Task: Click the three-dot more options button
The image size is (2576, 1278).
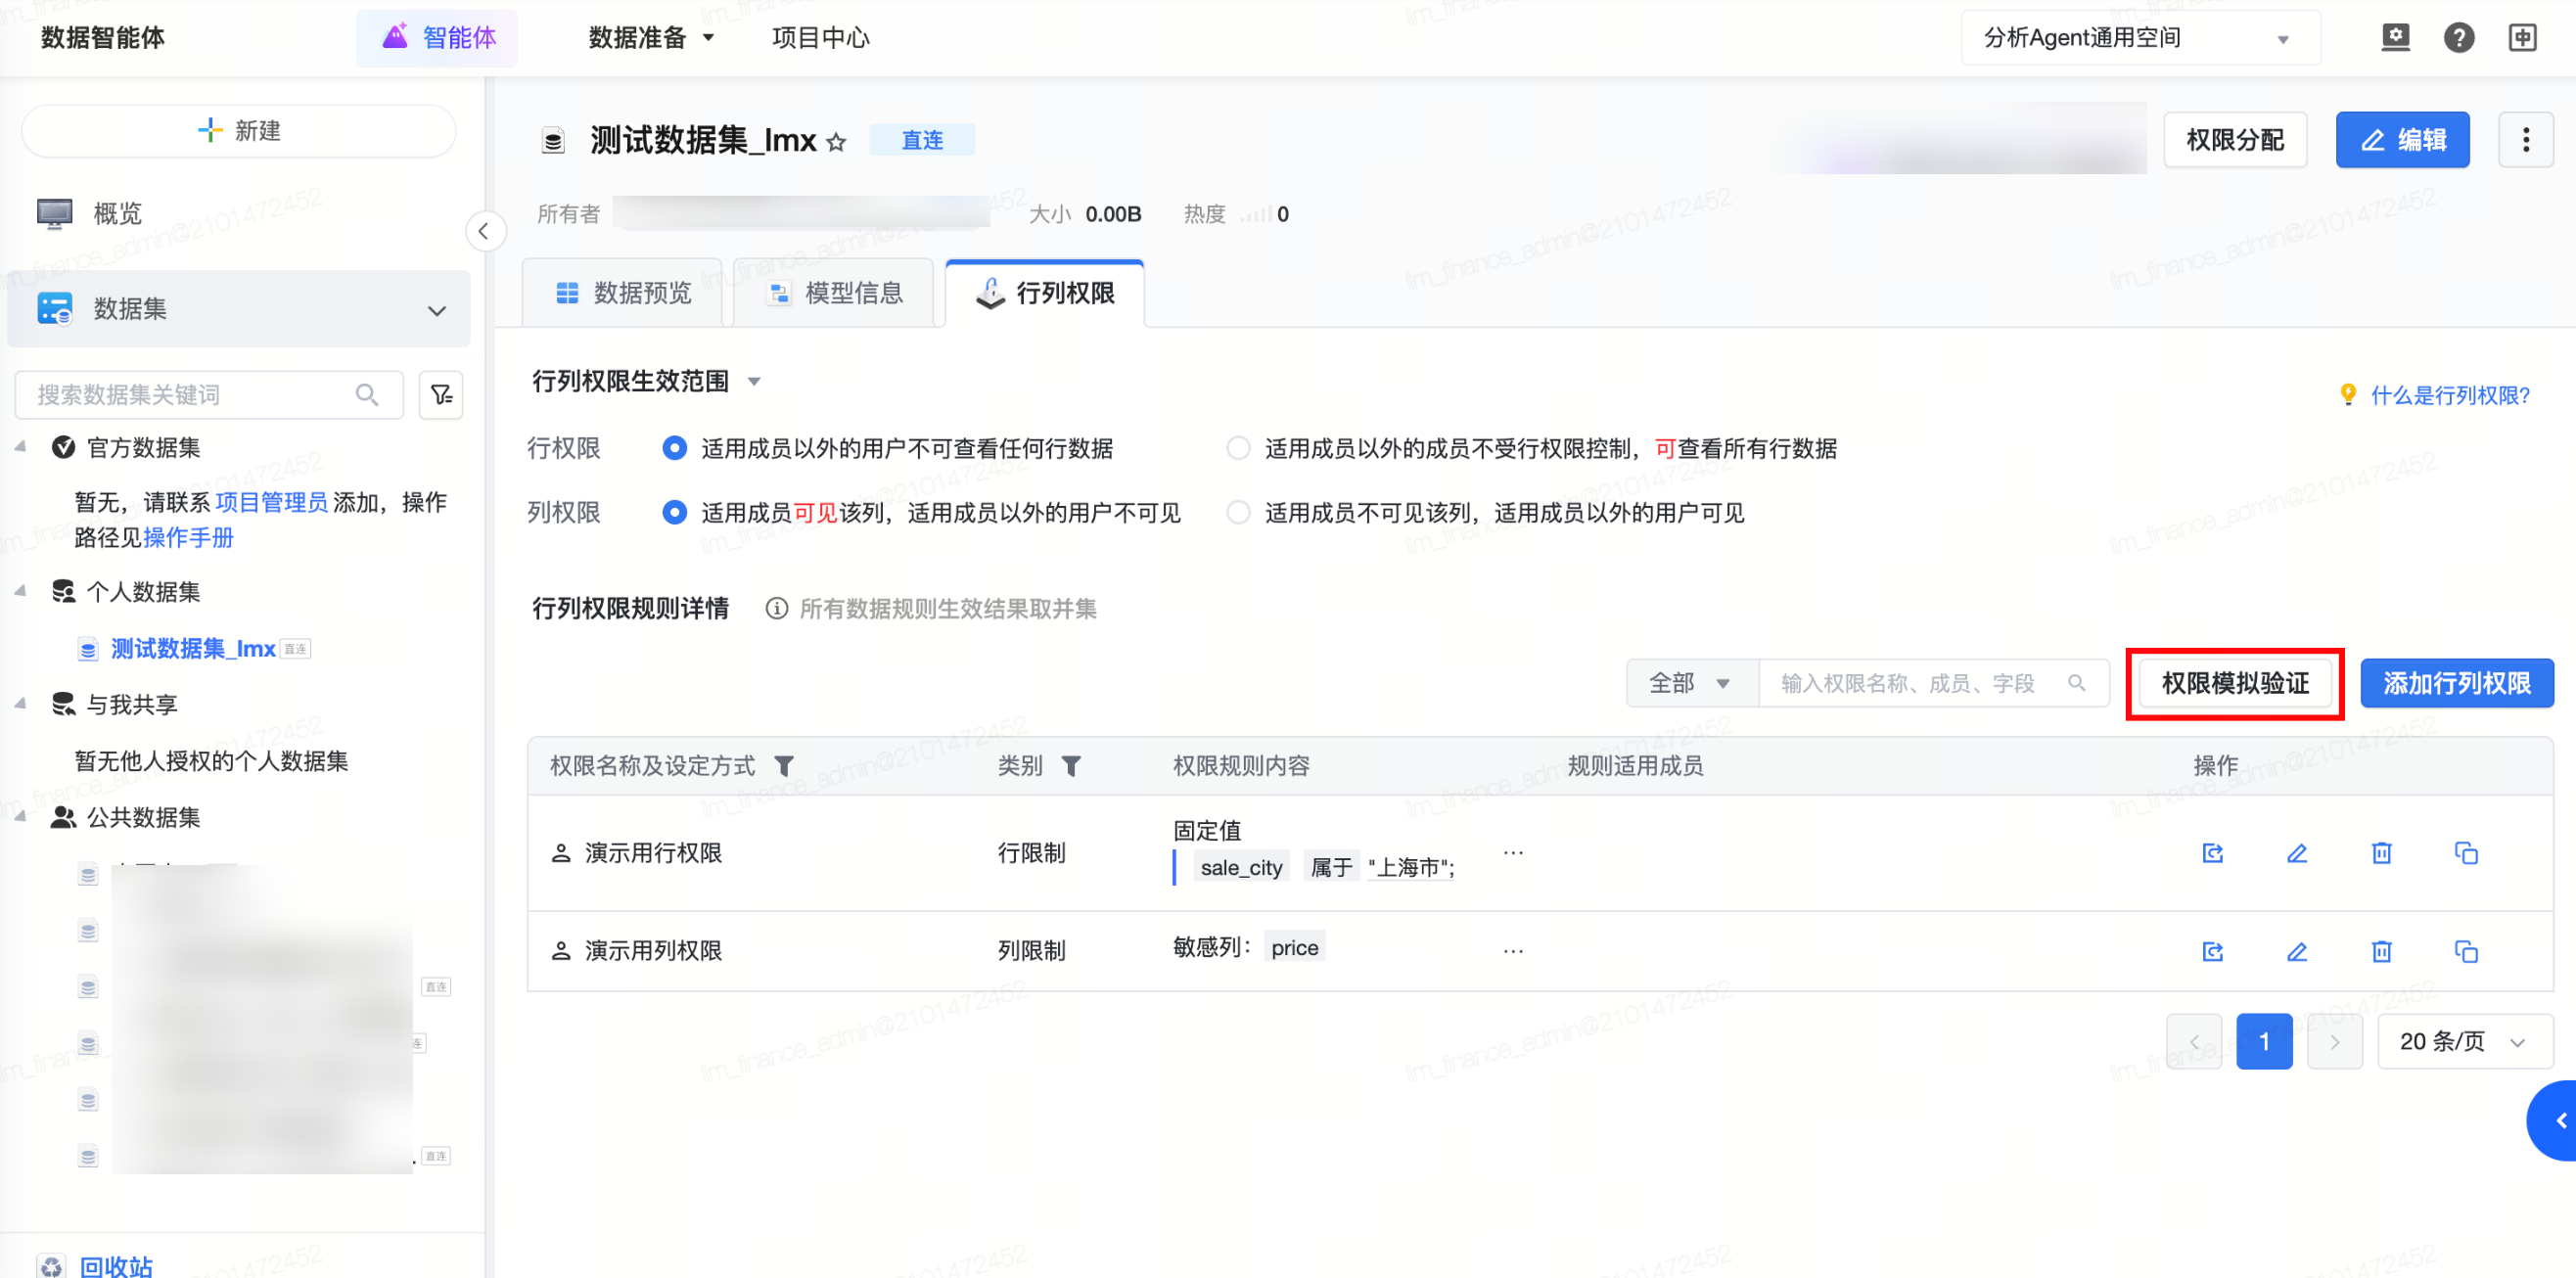Action: point(2525,140)
